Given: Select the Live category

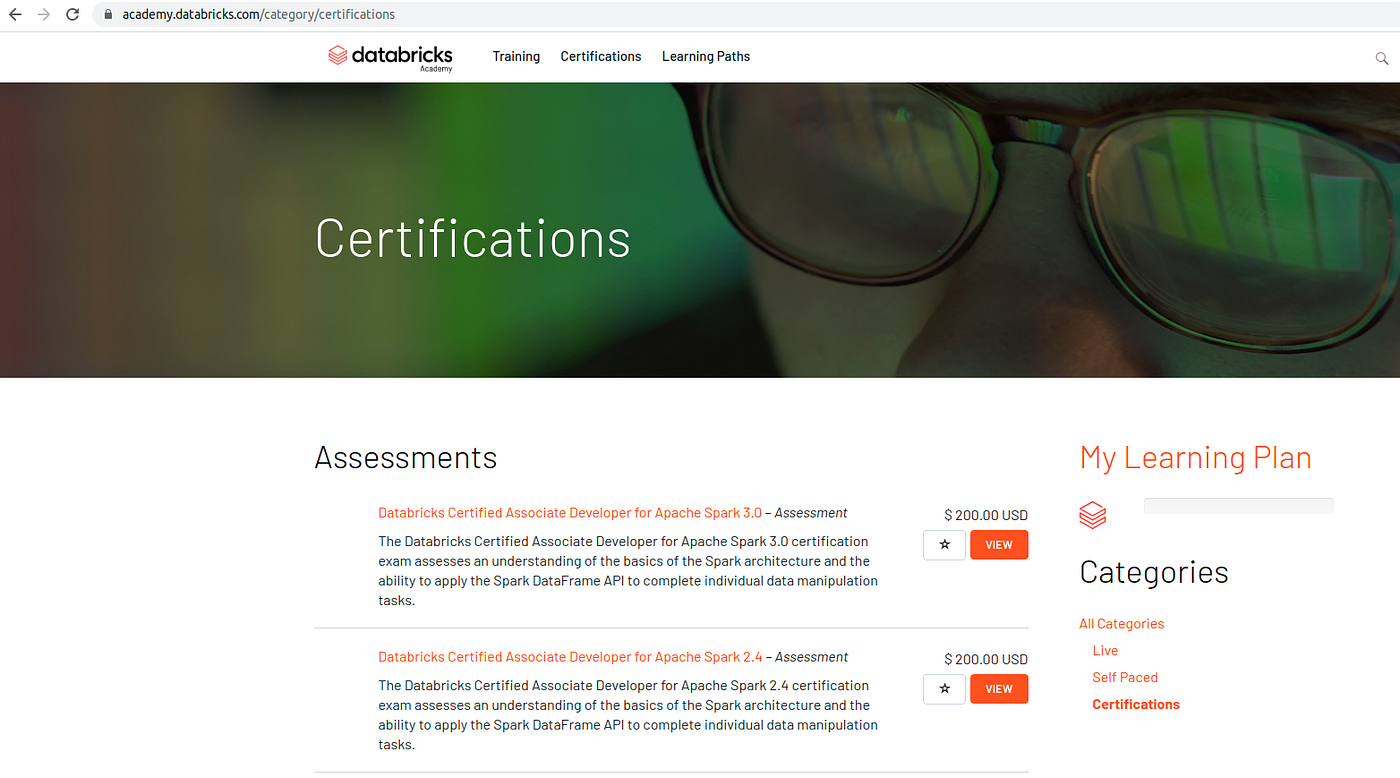Looking at the screenshot, I should (x=1105, y=651).
